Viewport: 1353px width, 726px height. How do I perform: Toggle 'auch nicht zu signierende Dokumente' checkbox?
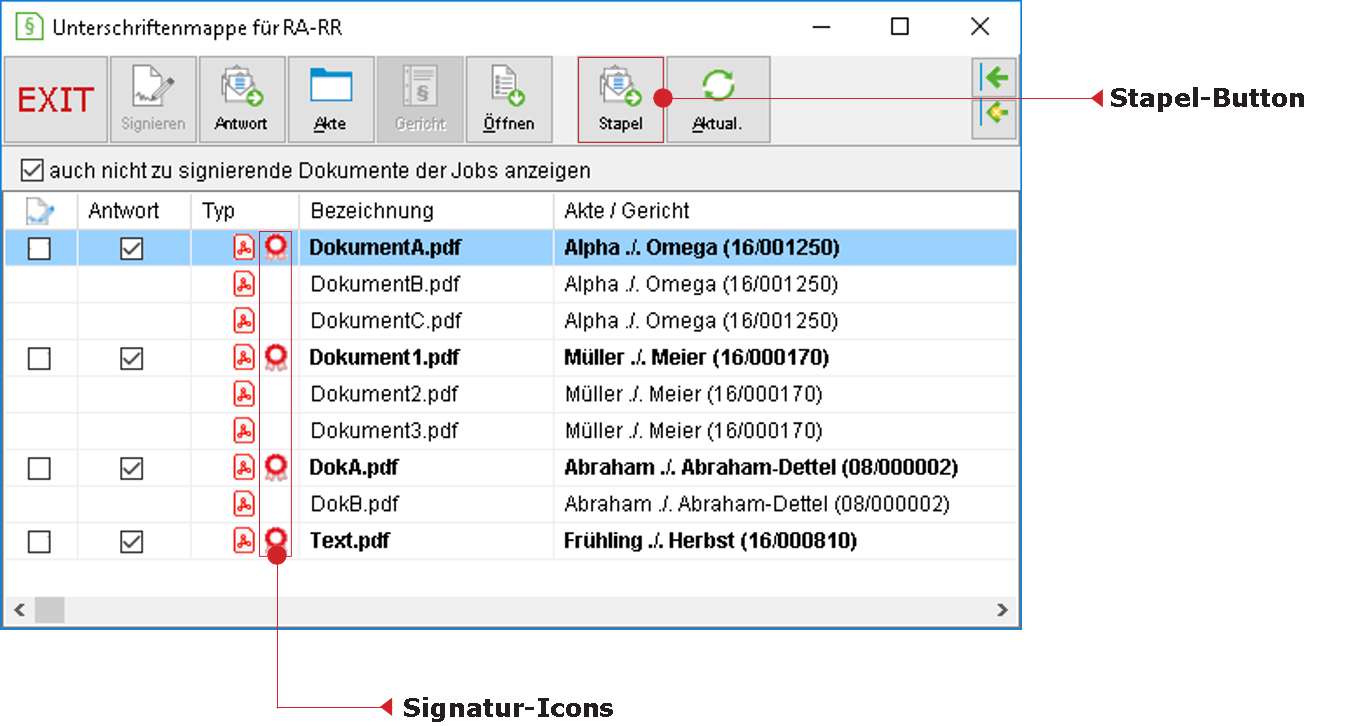pos(32,171)
